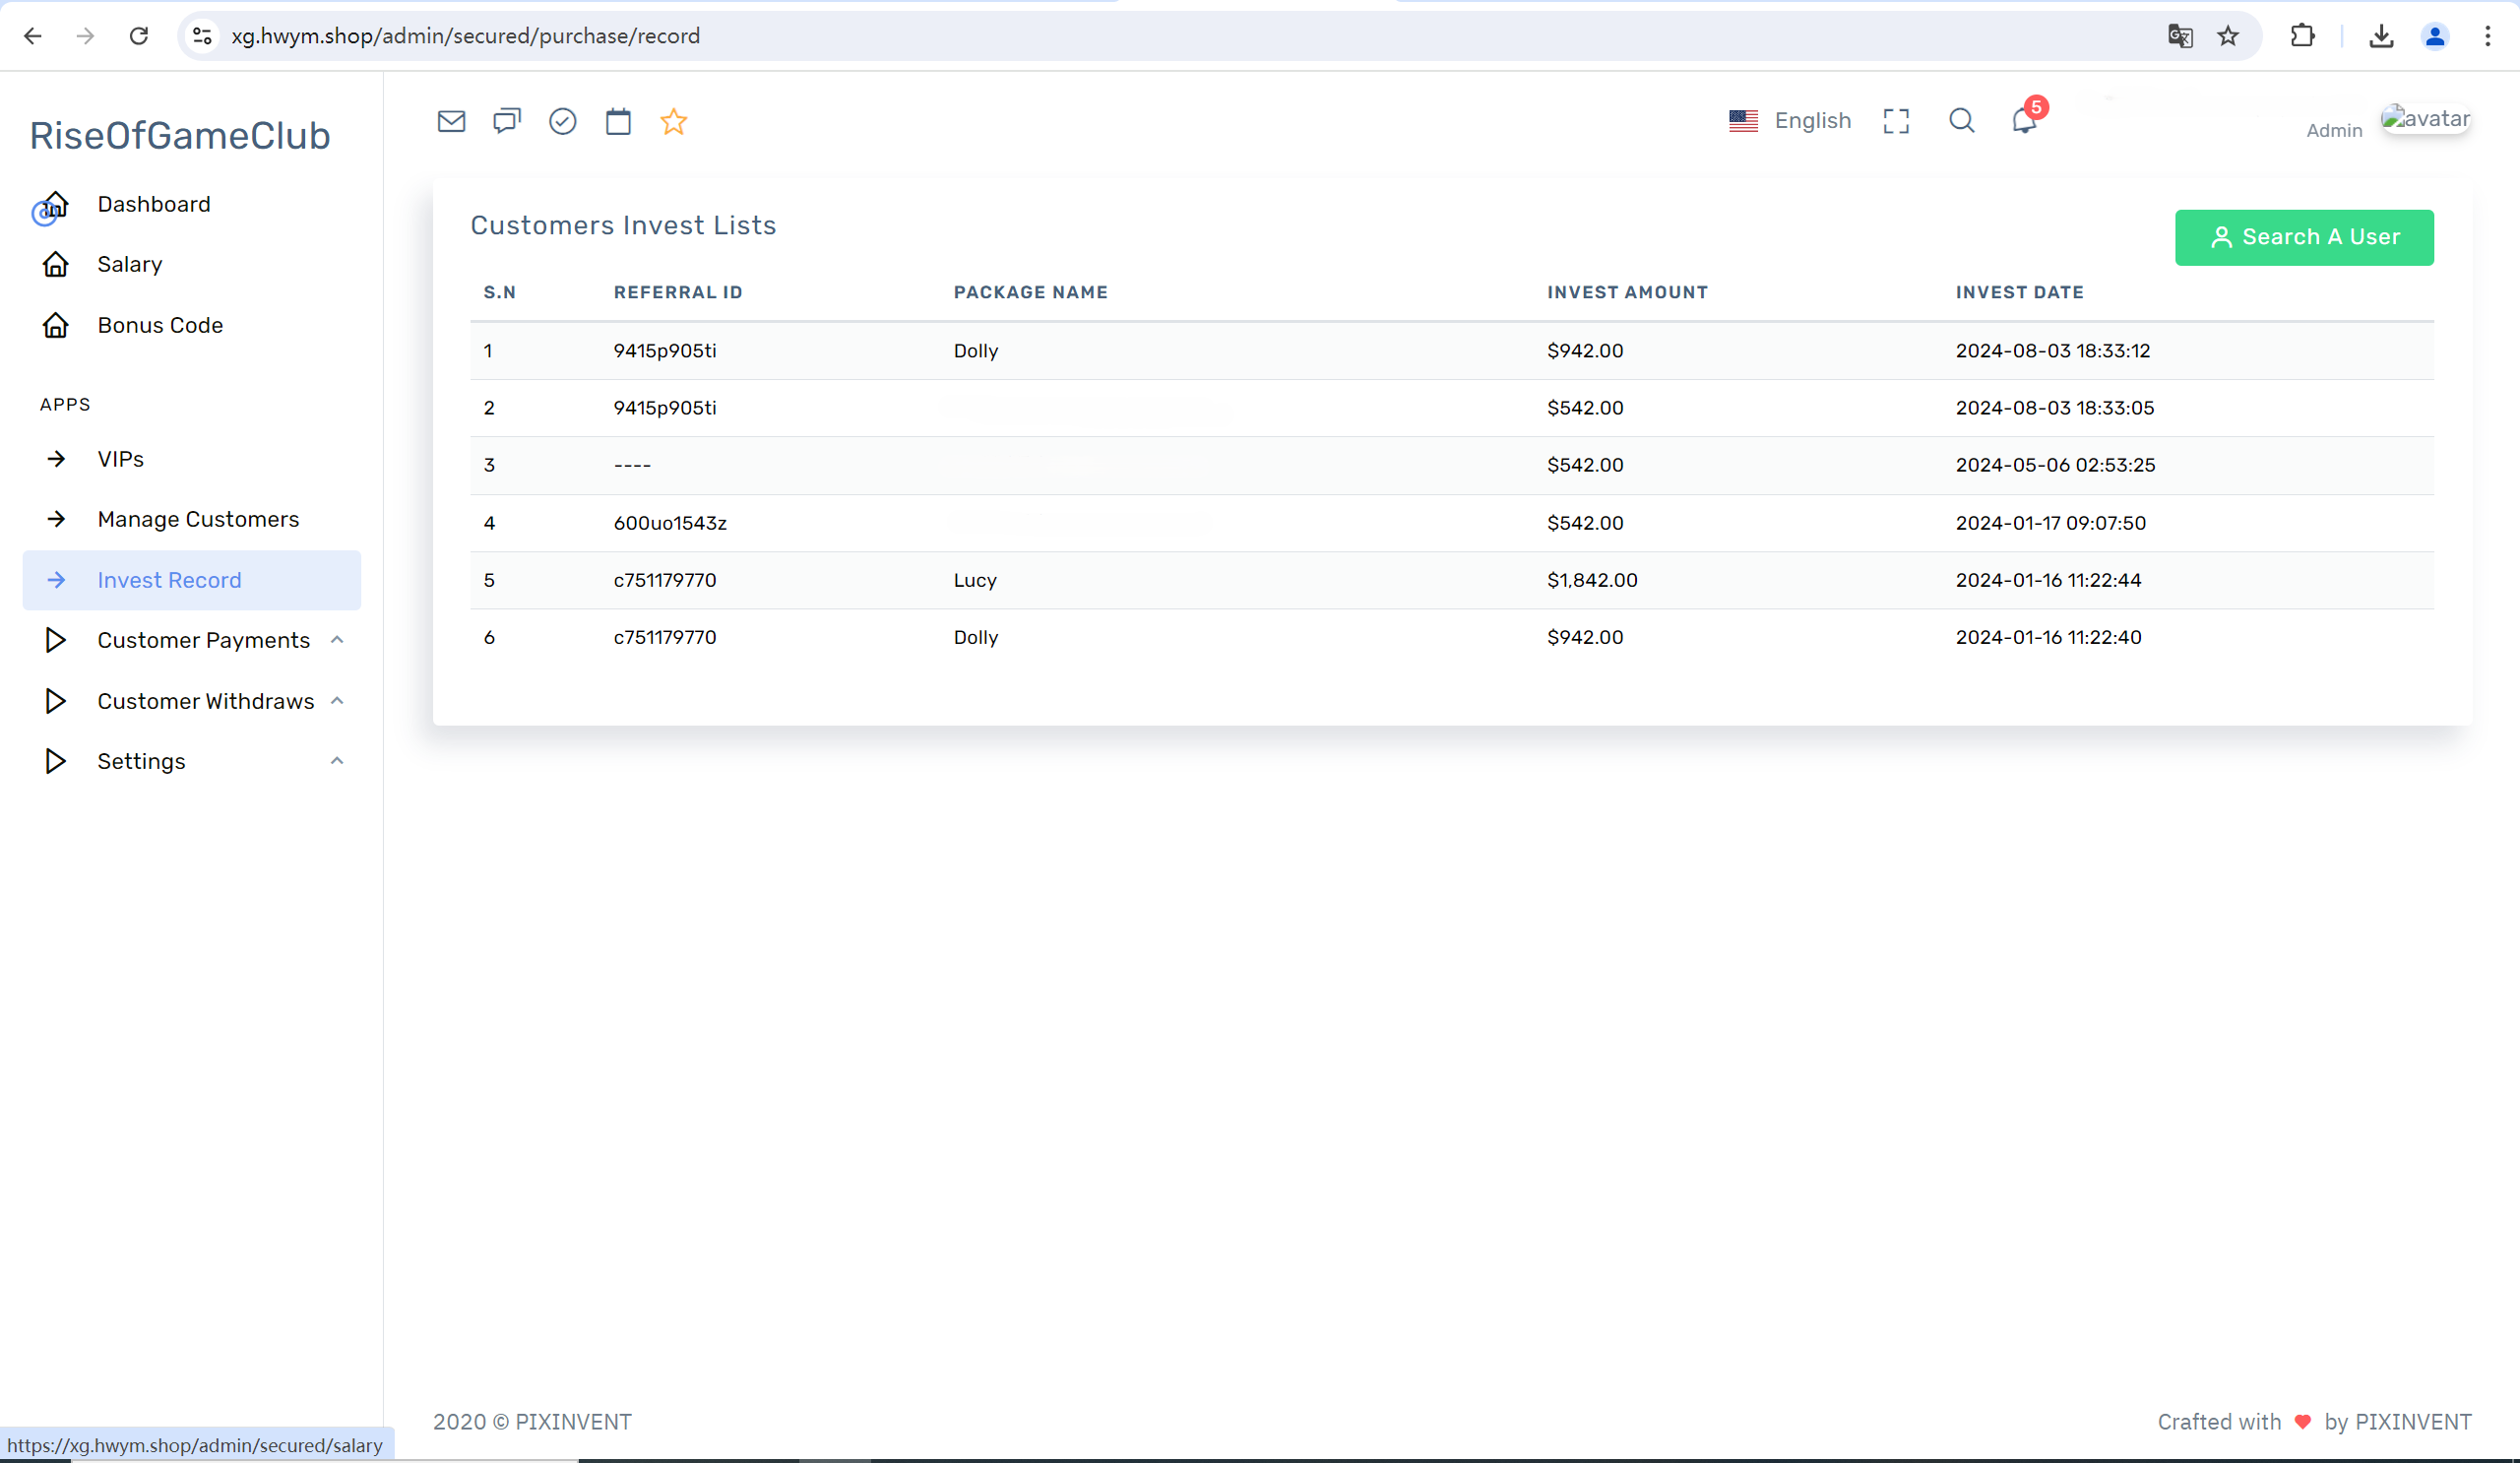Expand the Customer Payments menu
2520x1463 pixels.
click(x=203, y=640)
